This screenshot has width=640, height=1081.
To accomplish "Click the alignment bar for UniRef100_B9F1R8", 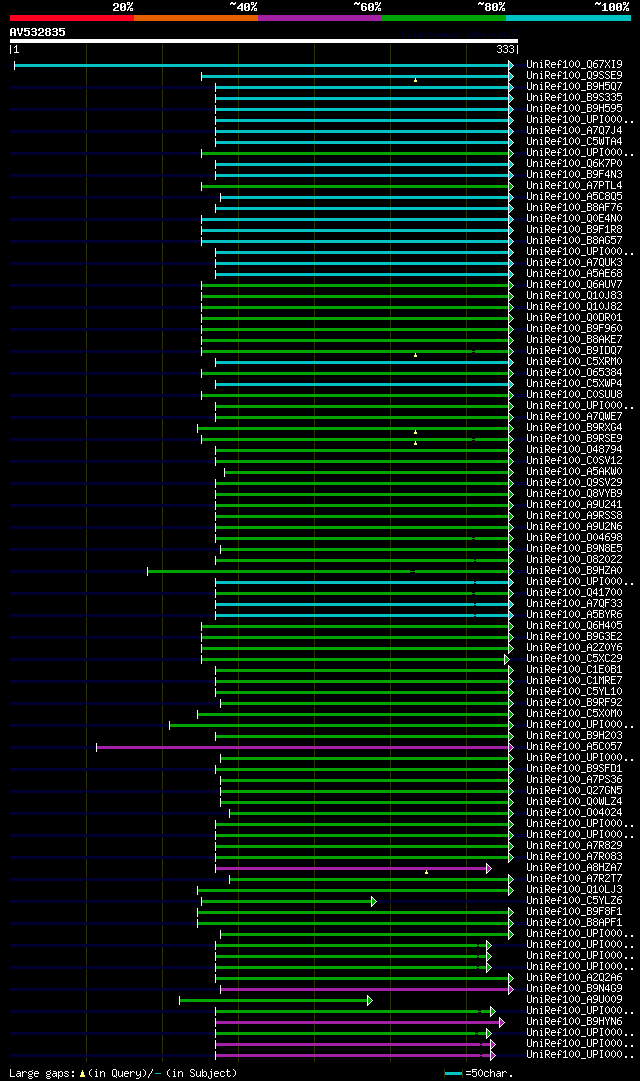I will point(357,230).
